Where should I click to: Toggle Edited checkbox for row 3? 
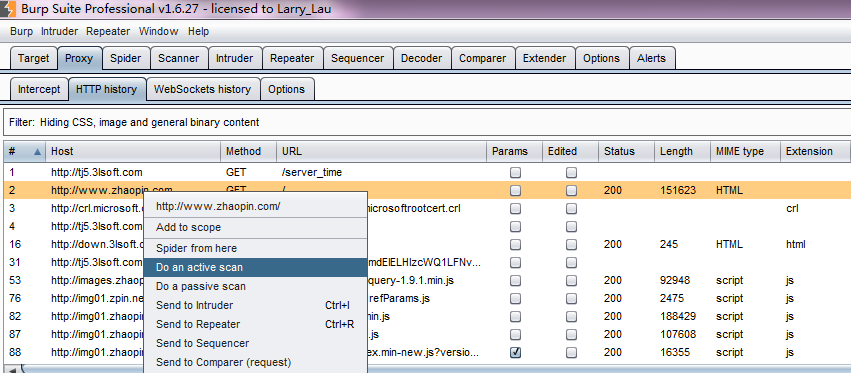[x=571, y=208]
